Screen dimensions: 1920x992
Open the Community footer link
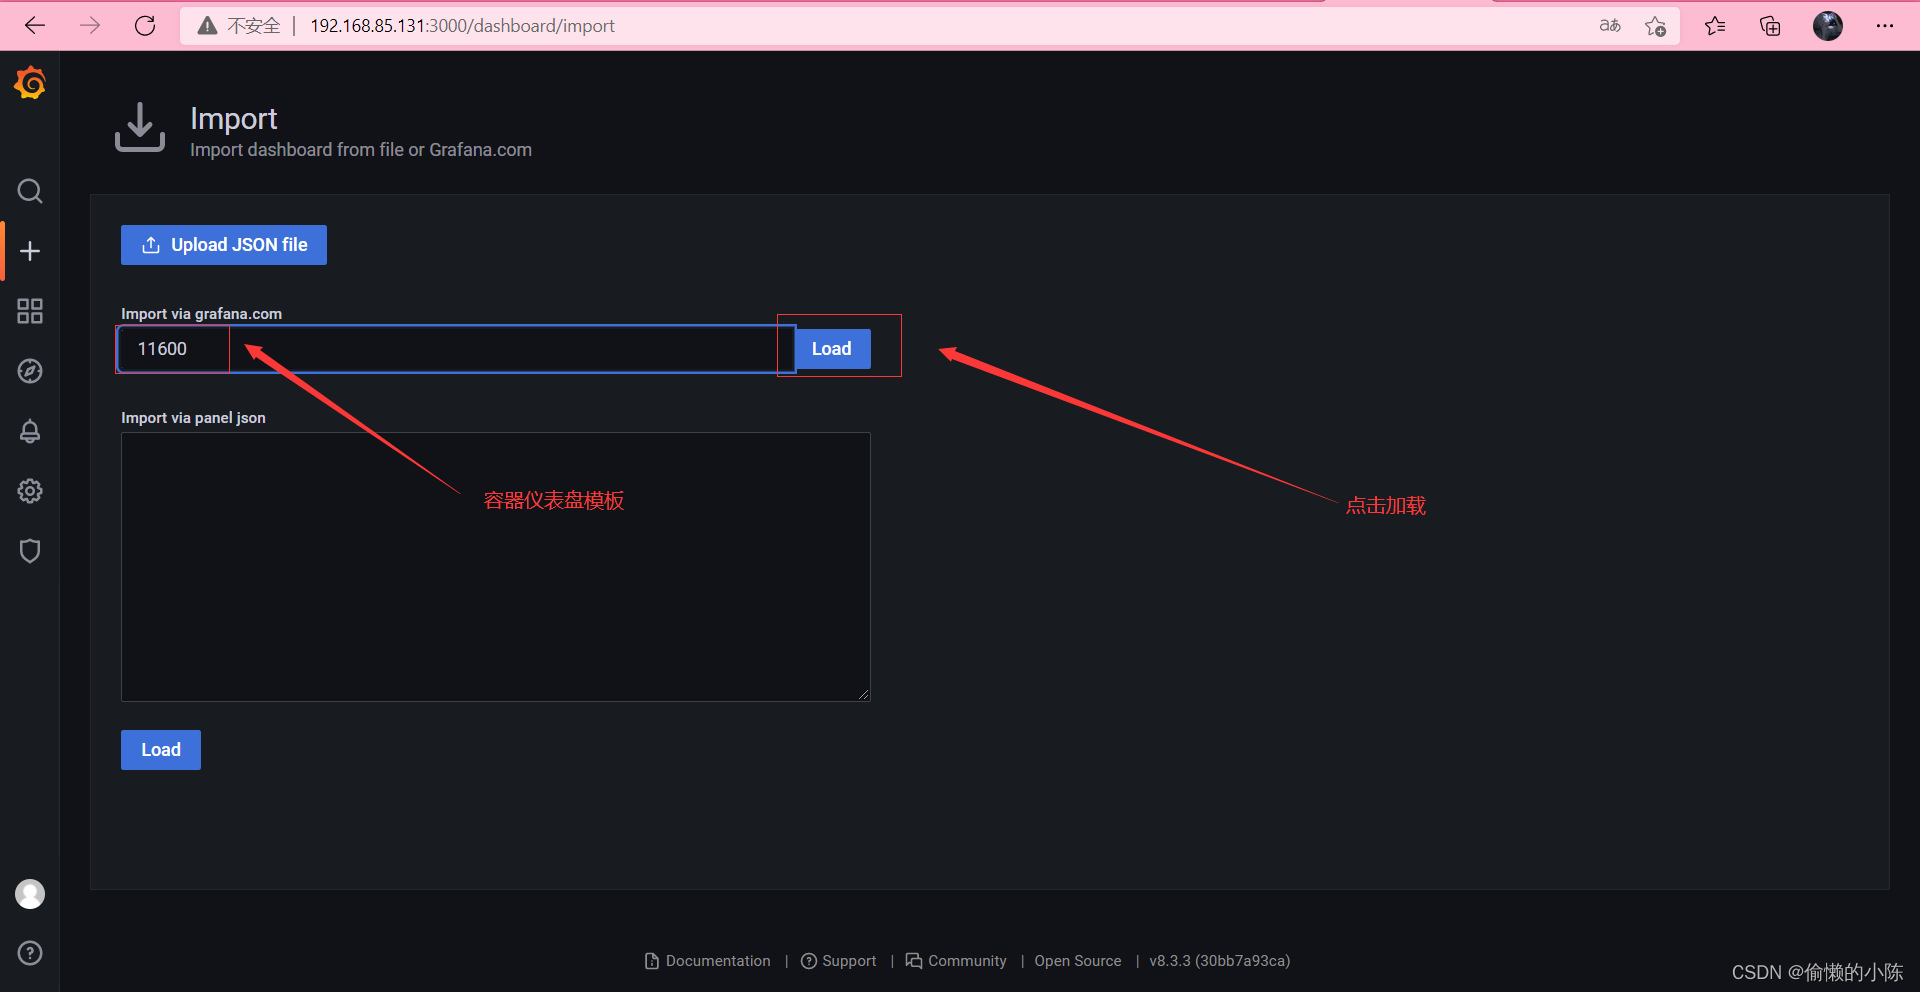(x=956, y=961)
